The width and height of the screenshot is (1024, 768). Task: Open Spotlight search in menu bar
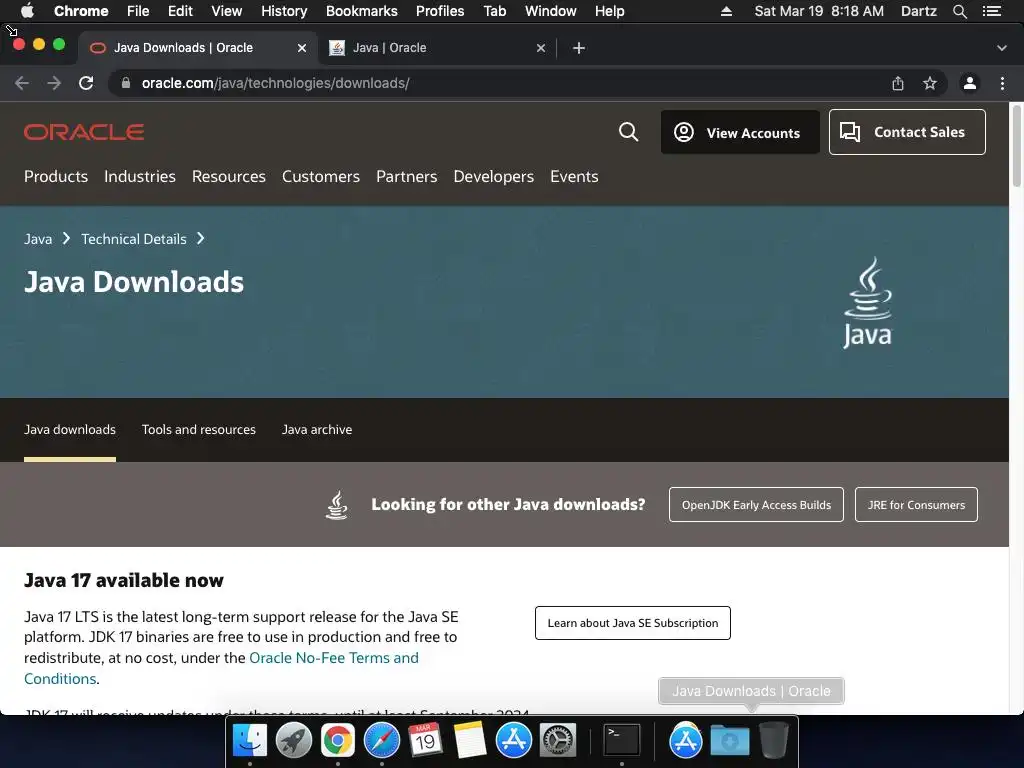959,11
